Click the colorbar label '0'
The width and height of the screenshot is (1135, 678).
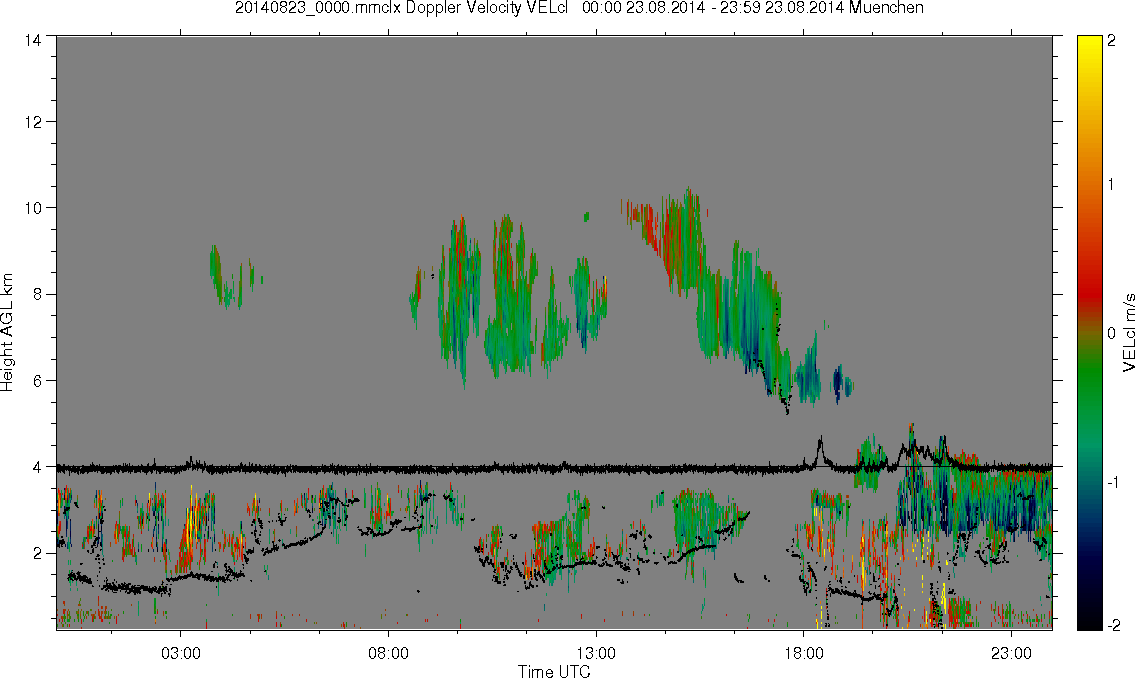coord(1112,333)
